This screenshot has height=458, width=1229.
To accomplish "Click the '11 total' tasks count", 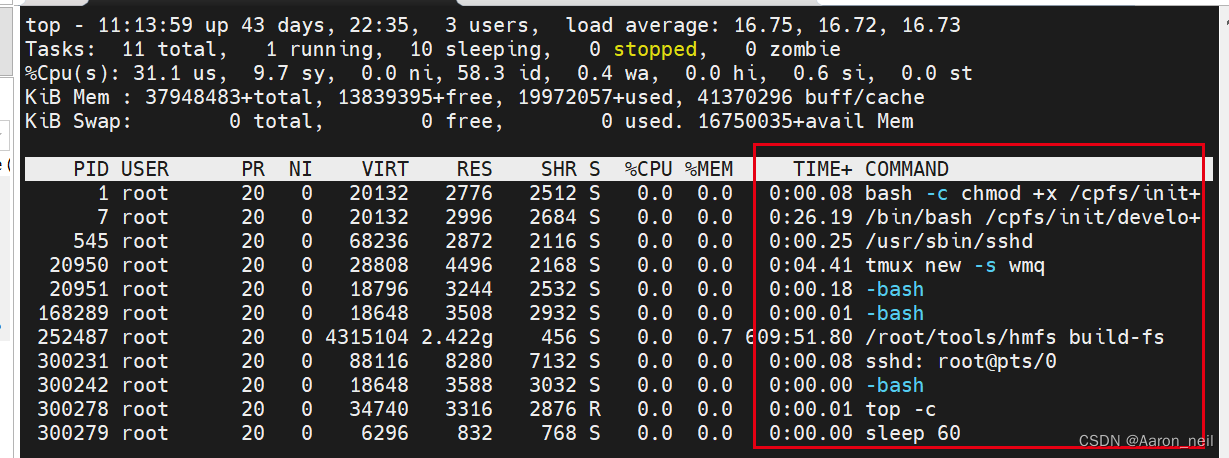I will (169, 49).
